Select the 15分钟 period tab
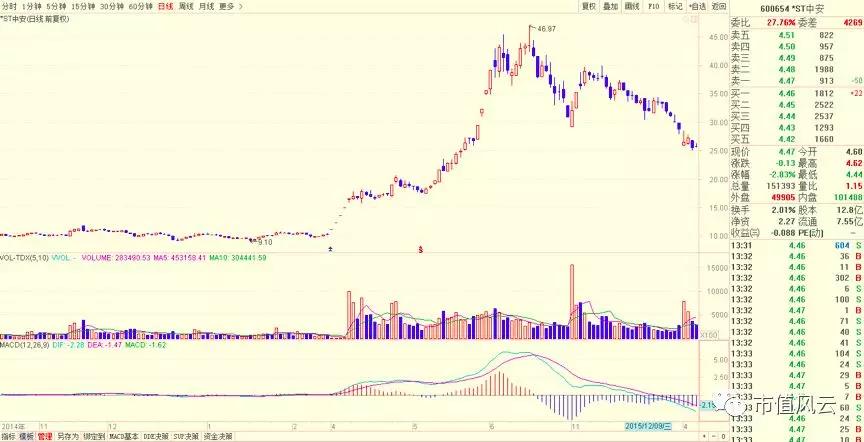The width and height of the screenshot is (864, 442). (83, 7)
